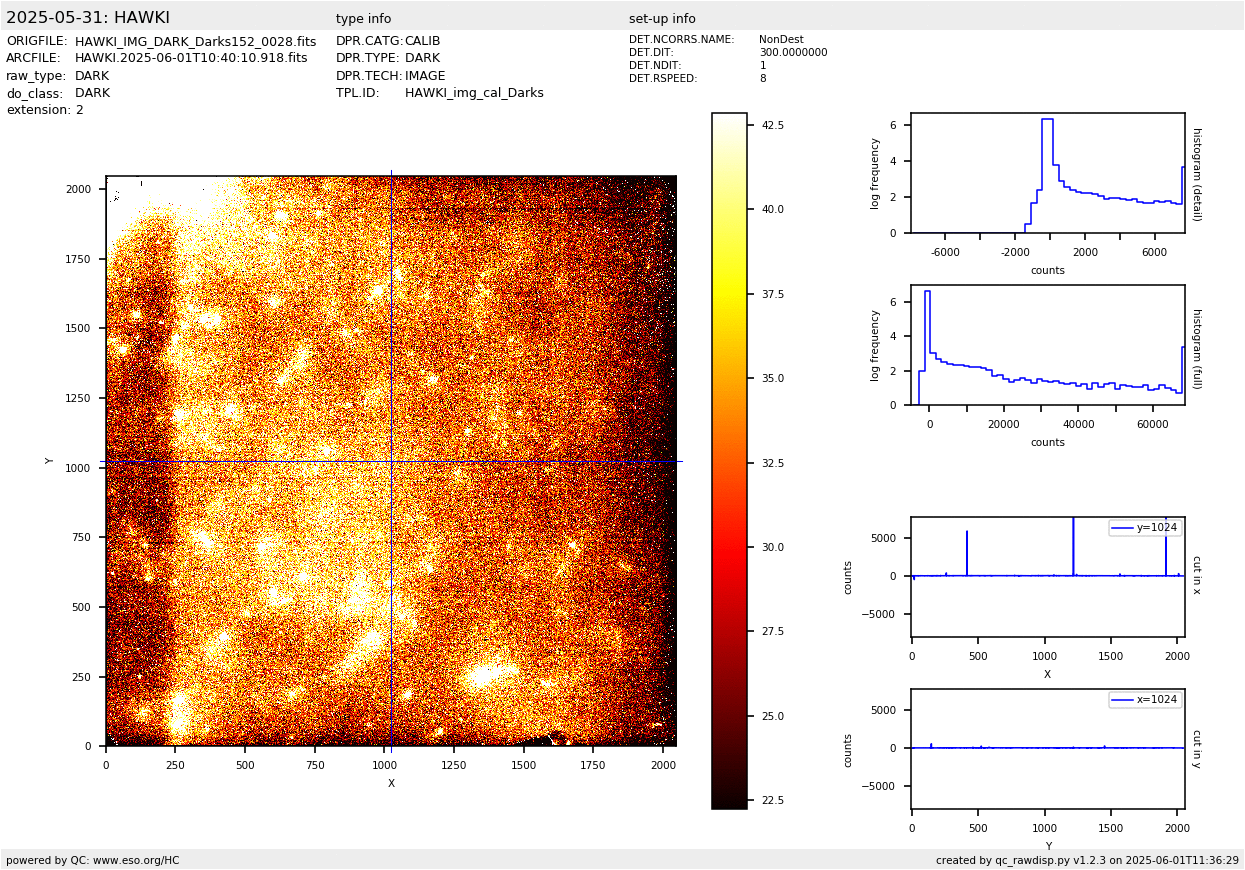Click the ORIGFILE name HAWKI_IMG_DARK_Darks152_0028.fits

(x=195, y=42)
